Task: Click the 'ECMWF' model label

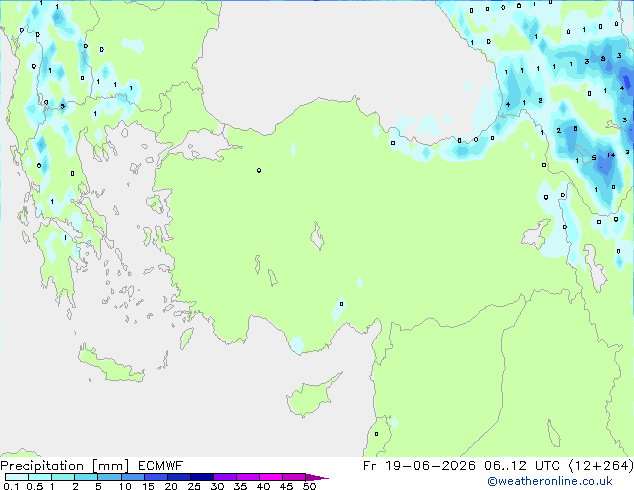Action: point(161,466)
